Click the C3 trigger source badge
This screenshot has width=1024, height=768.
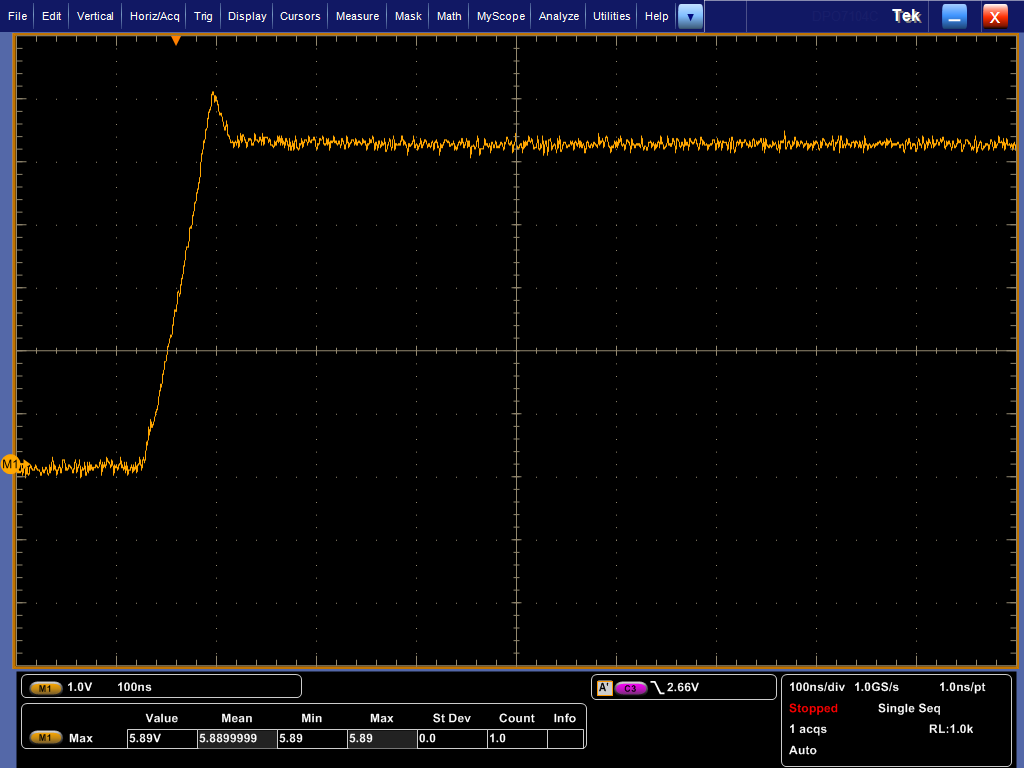pyautogui.click(x=630, y=688)
